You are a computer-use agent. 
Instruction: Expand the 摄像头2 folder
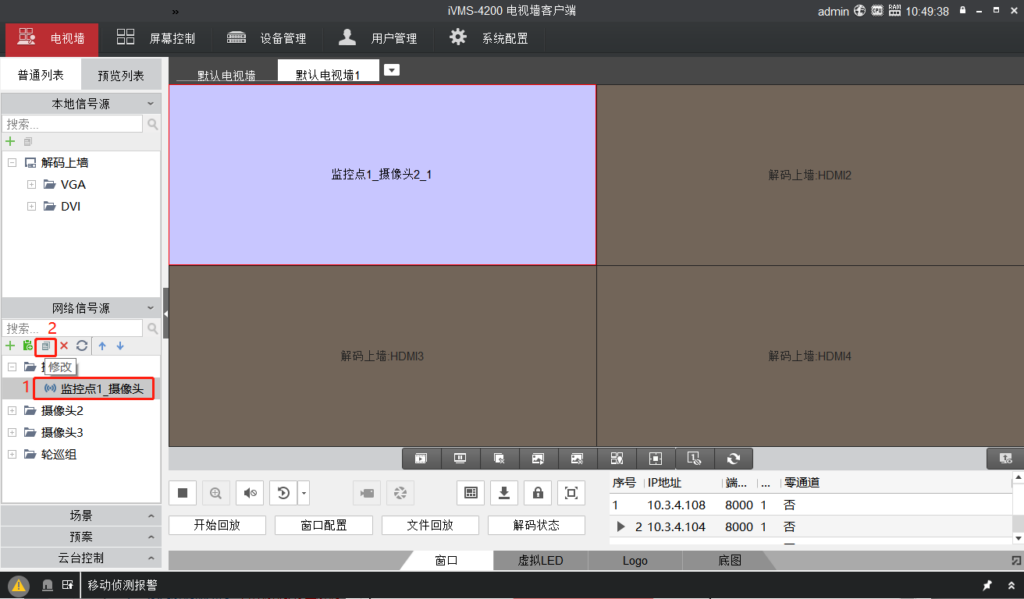point(12,410)
